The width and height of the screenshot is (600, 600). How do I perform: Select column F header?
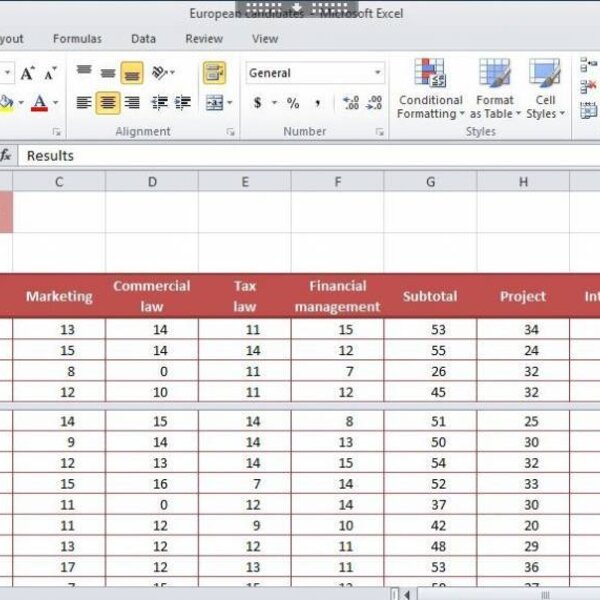pos(338,181)
